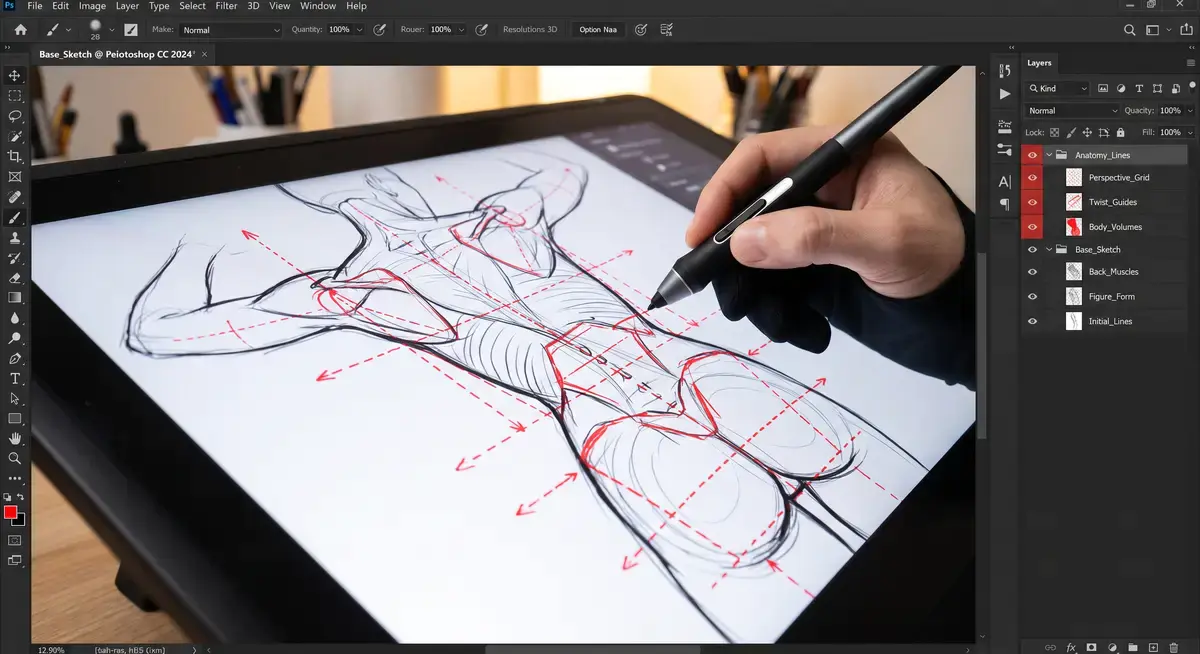Open the Paragraph panel icon

(x=1005, y=204)
